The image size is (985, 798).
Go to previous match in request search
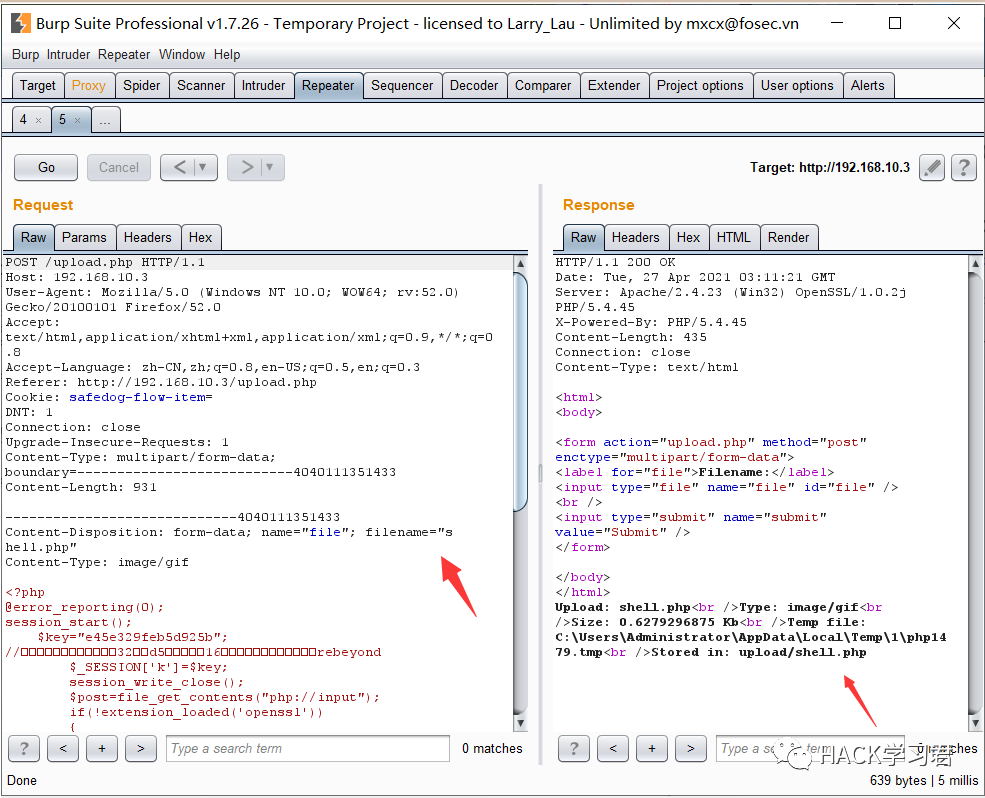(63, 748)
